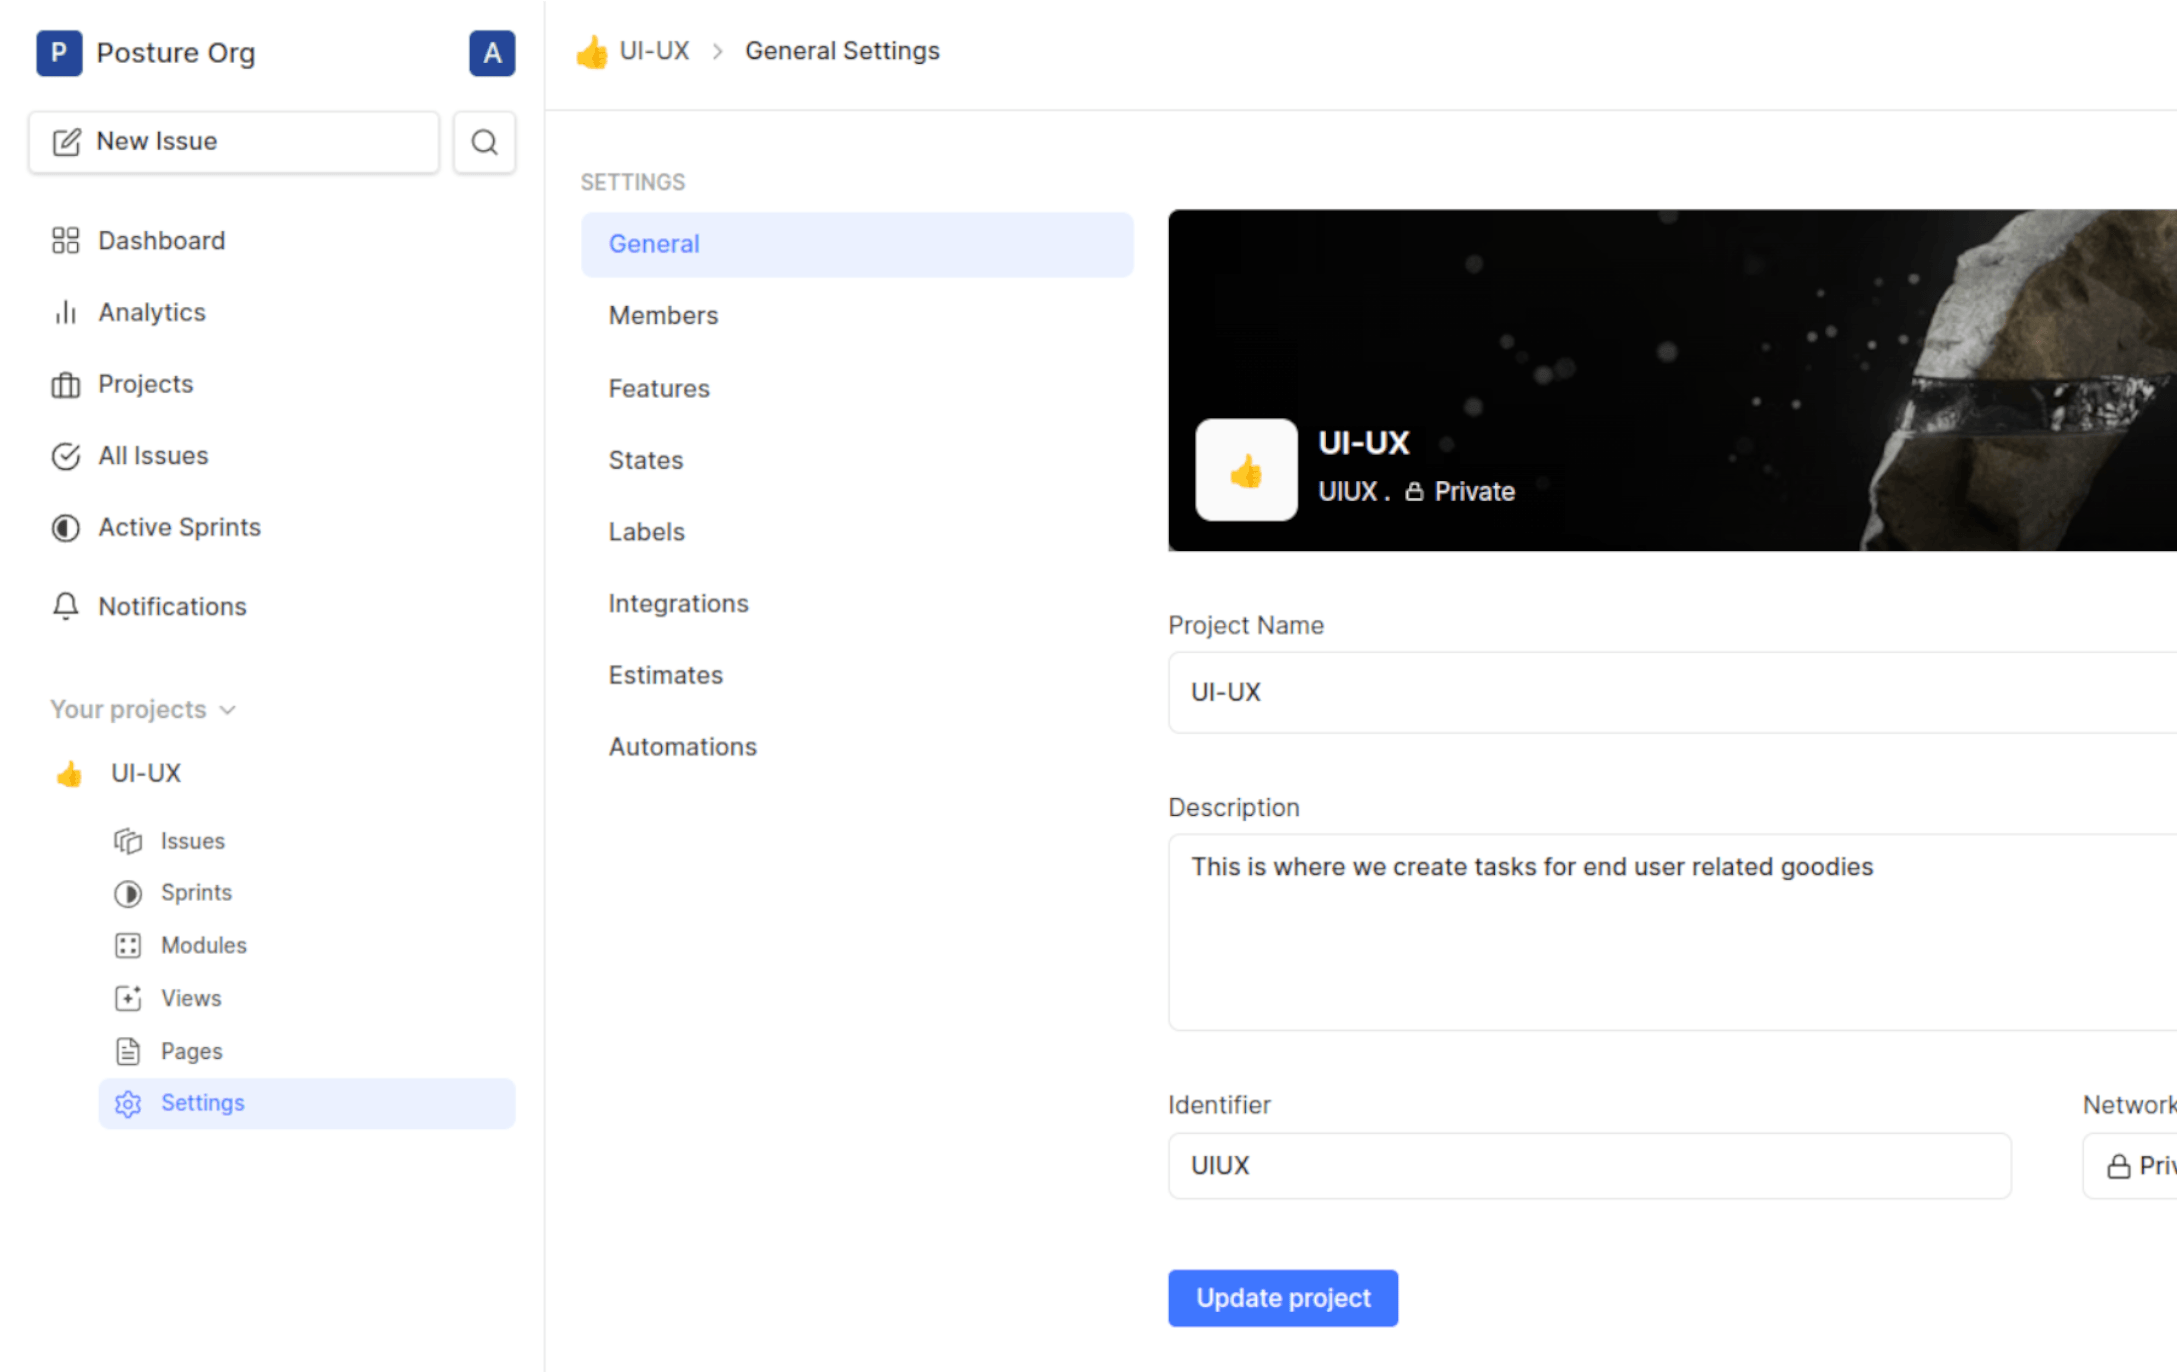This screenshot has height=1372, width=2177.
Task: Select the Members settings tab
Action: [664, 315]
